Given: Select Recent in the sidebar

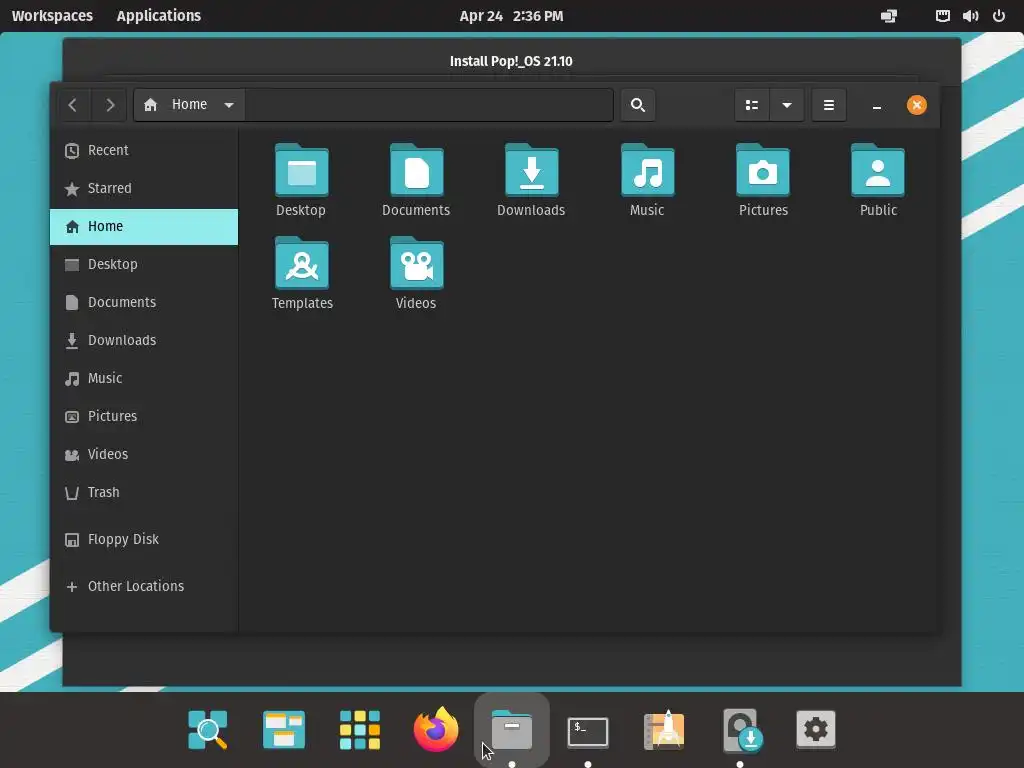Looking at the screenshot, I should point(144,151).
